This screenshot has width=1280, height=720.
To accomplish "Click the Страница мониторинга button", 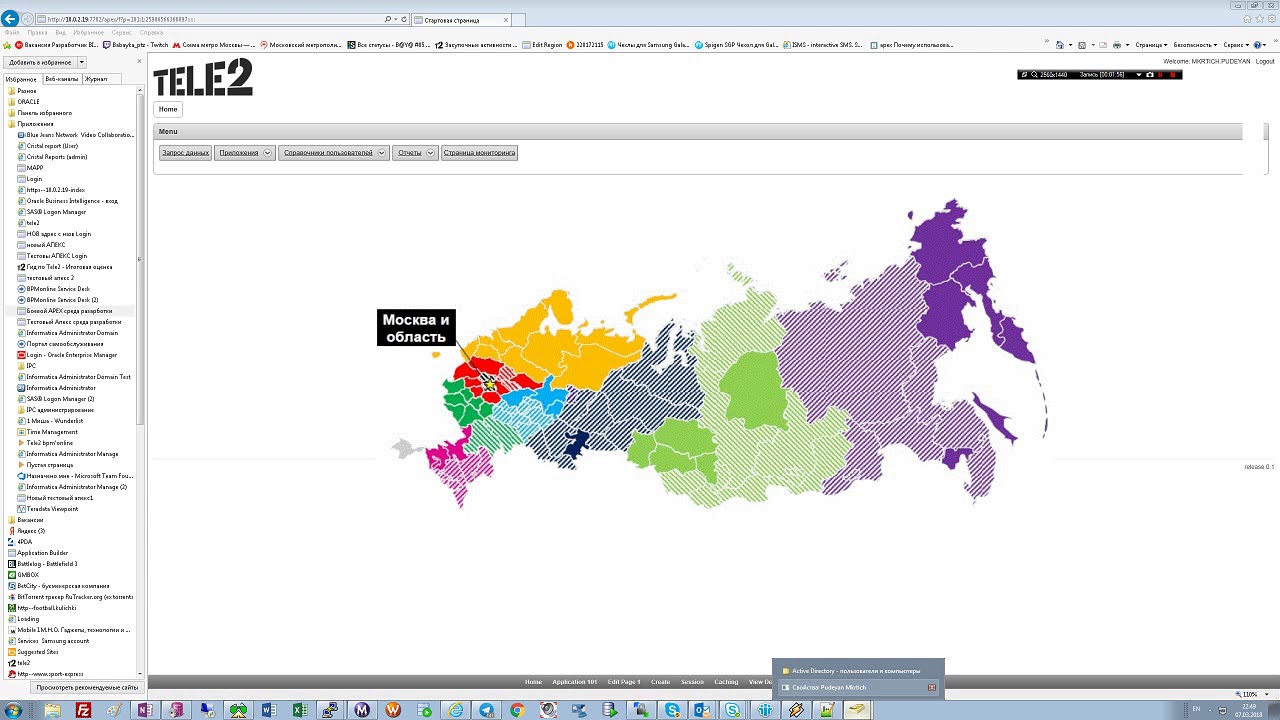I will (480, 153).
